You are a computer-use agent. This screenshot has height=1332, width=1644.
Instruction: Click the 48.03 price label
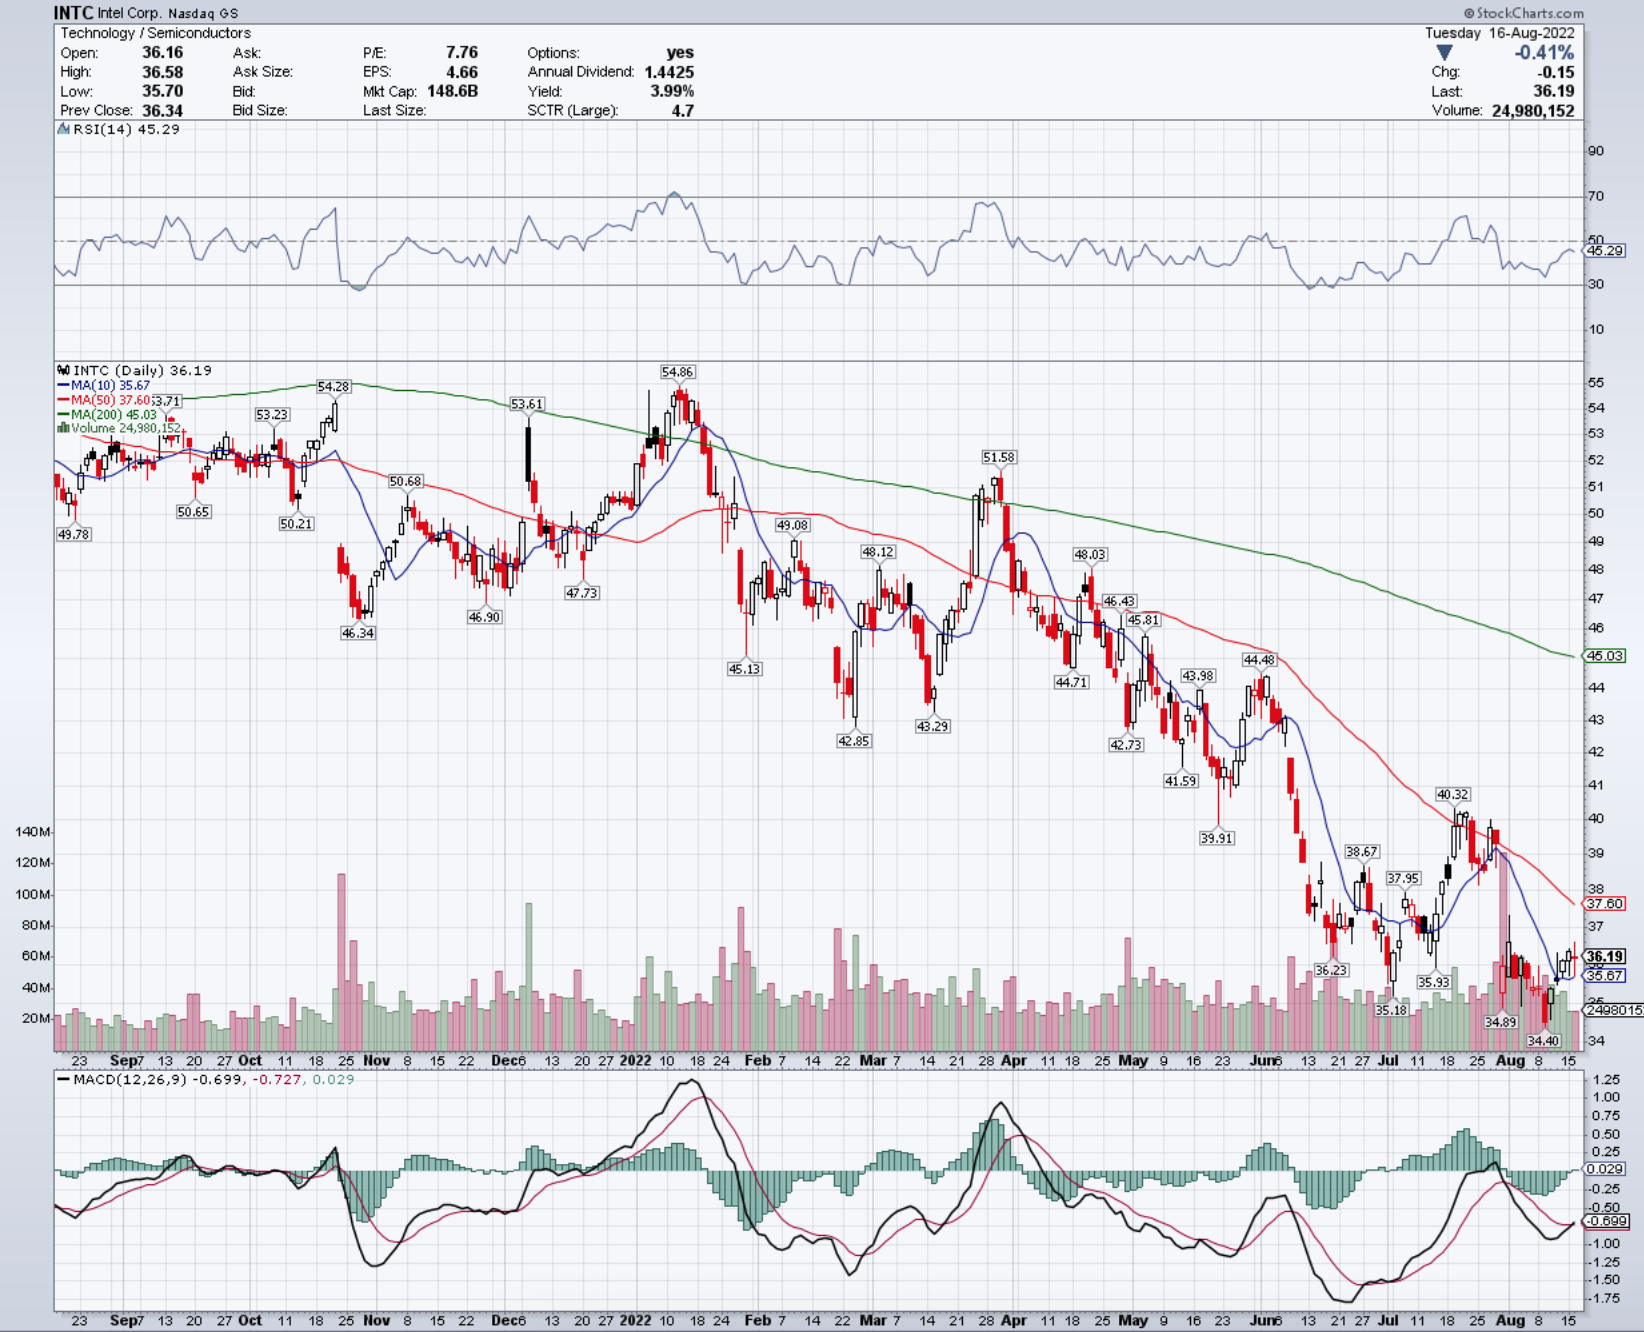point(1090,554)
